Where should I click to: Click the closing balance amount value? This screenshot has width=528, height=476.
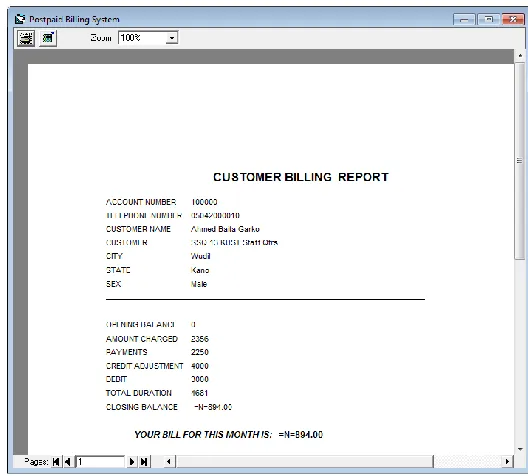[213, 407]
